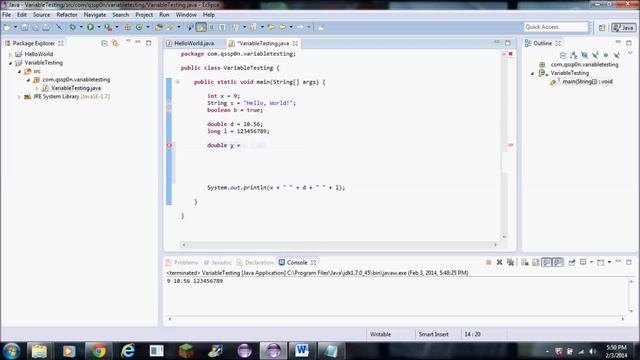Toggle Hide Local Types in Outline
Image resolution: width=640 pixels, height=360 pixels.
tap(617, 55)
